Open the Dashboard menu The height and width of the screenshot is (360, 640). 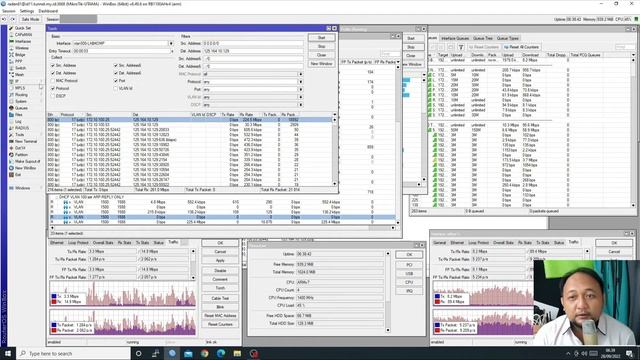pos(48,11)
